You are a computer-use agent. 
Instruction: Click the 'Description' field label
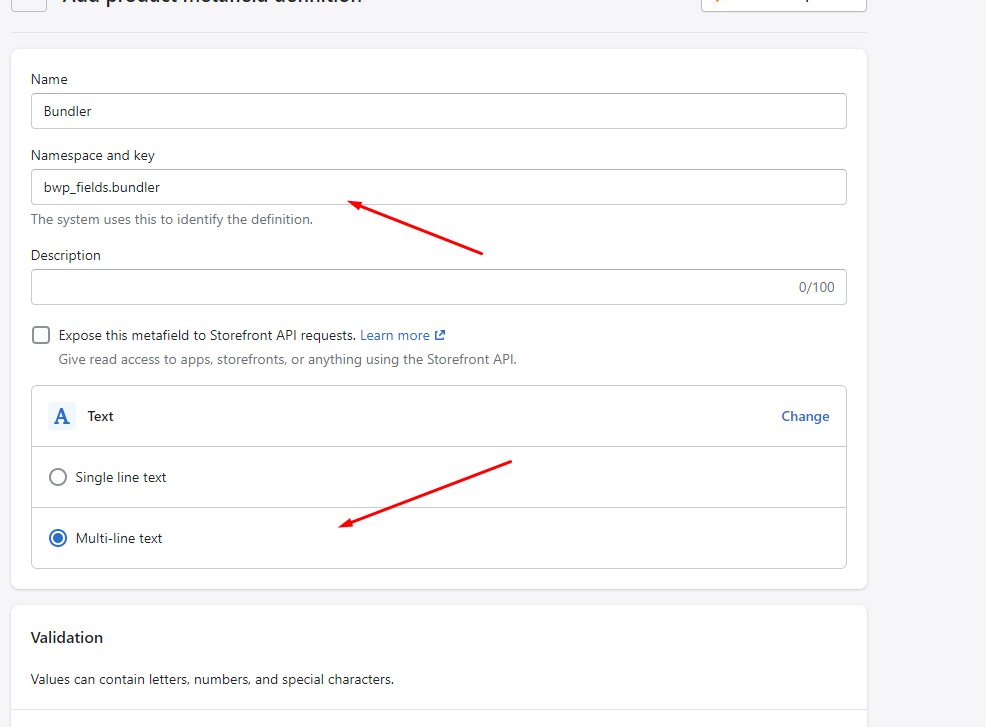tap(66, 255)
